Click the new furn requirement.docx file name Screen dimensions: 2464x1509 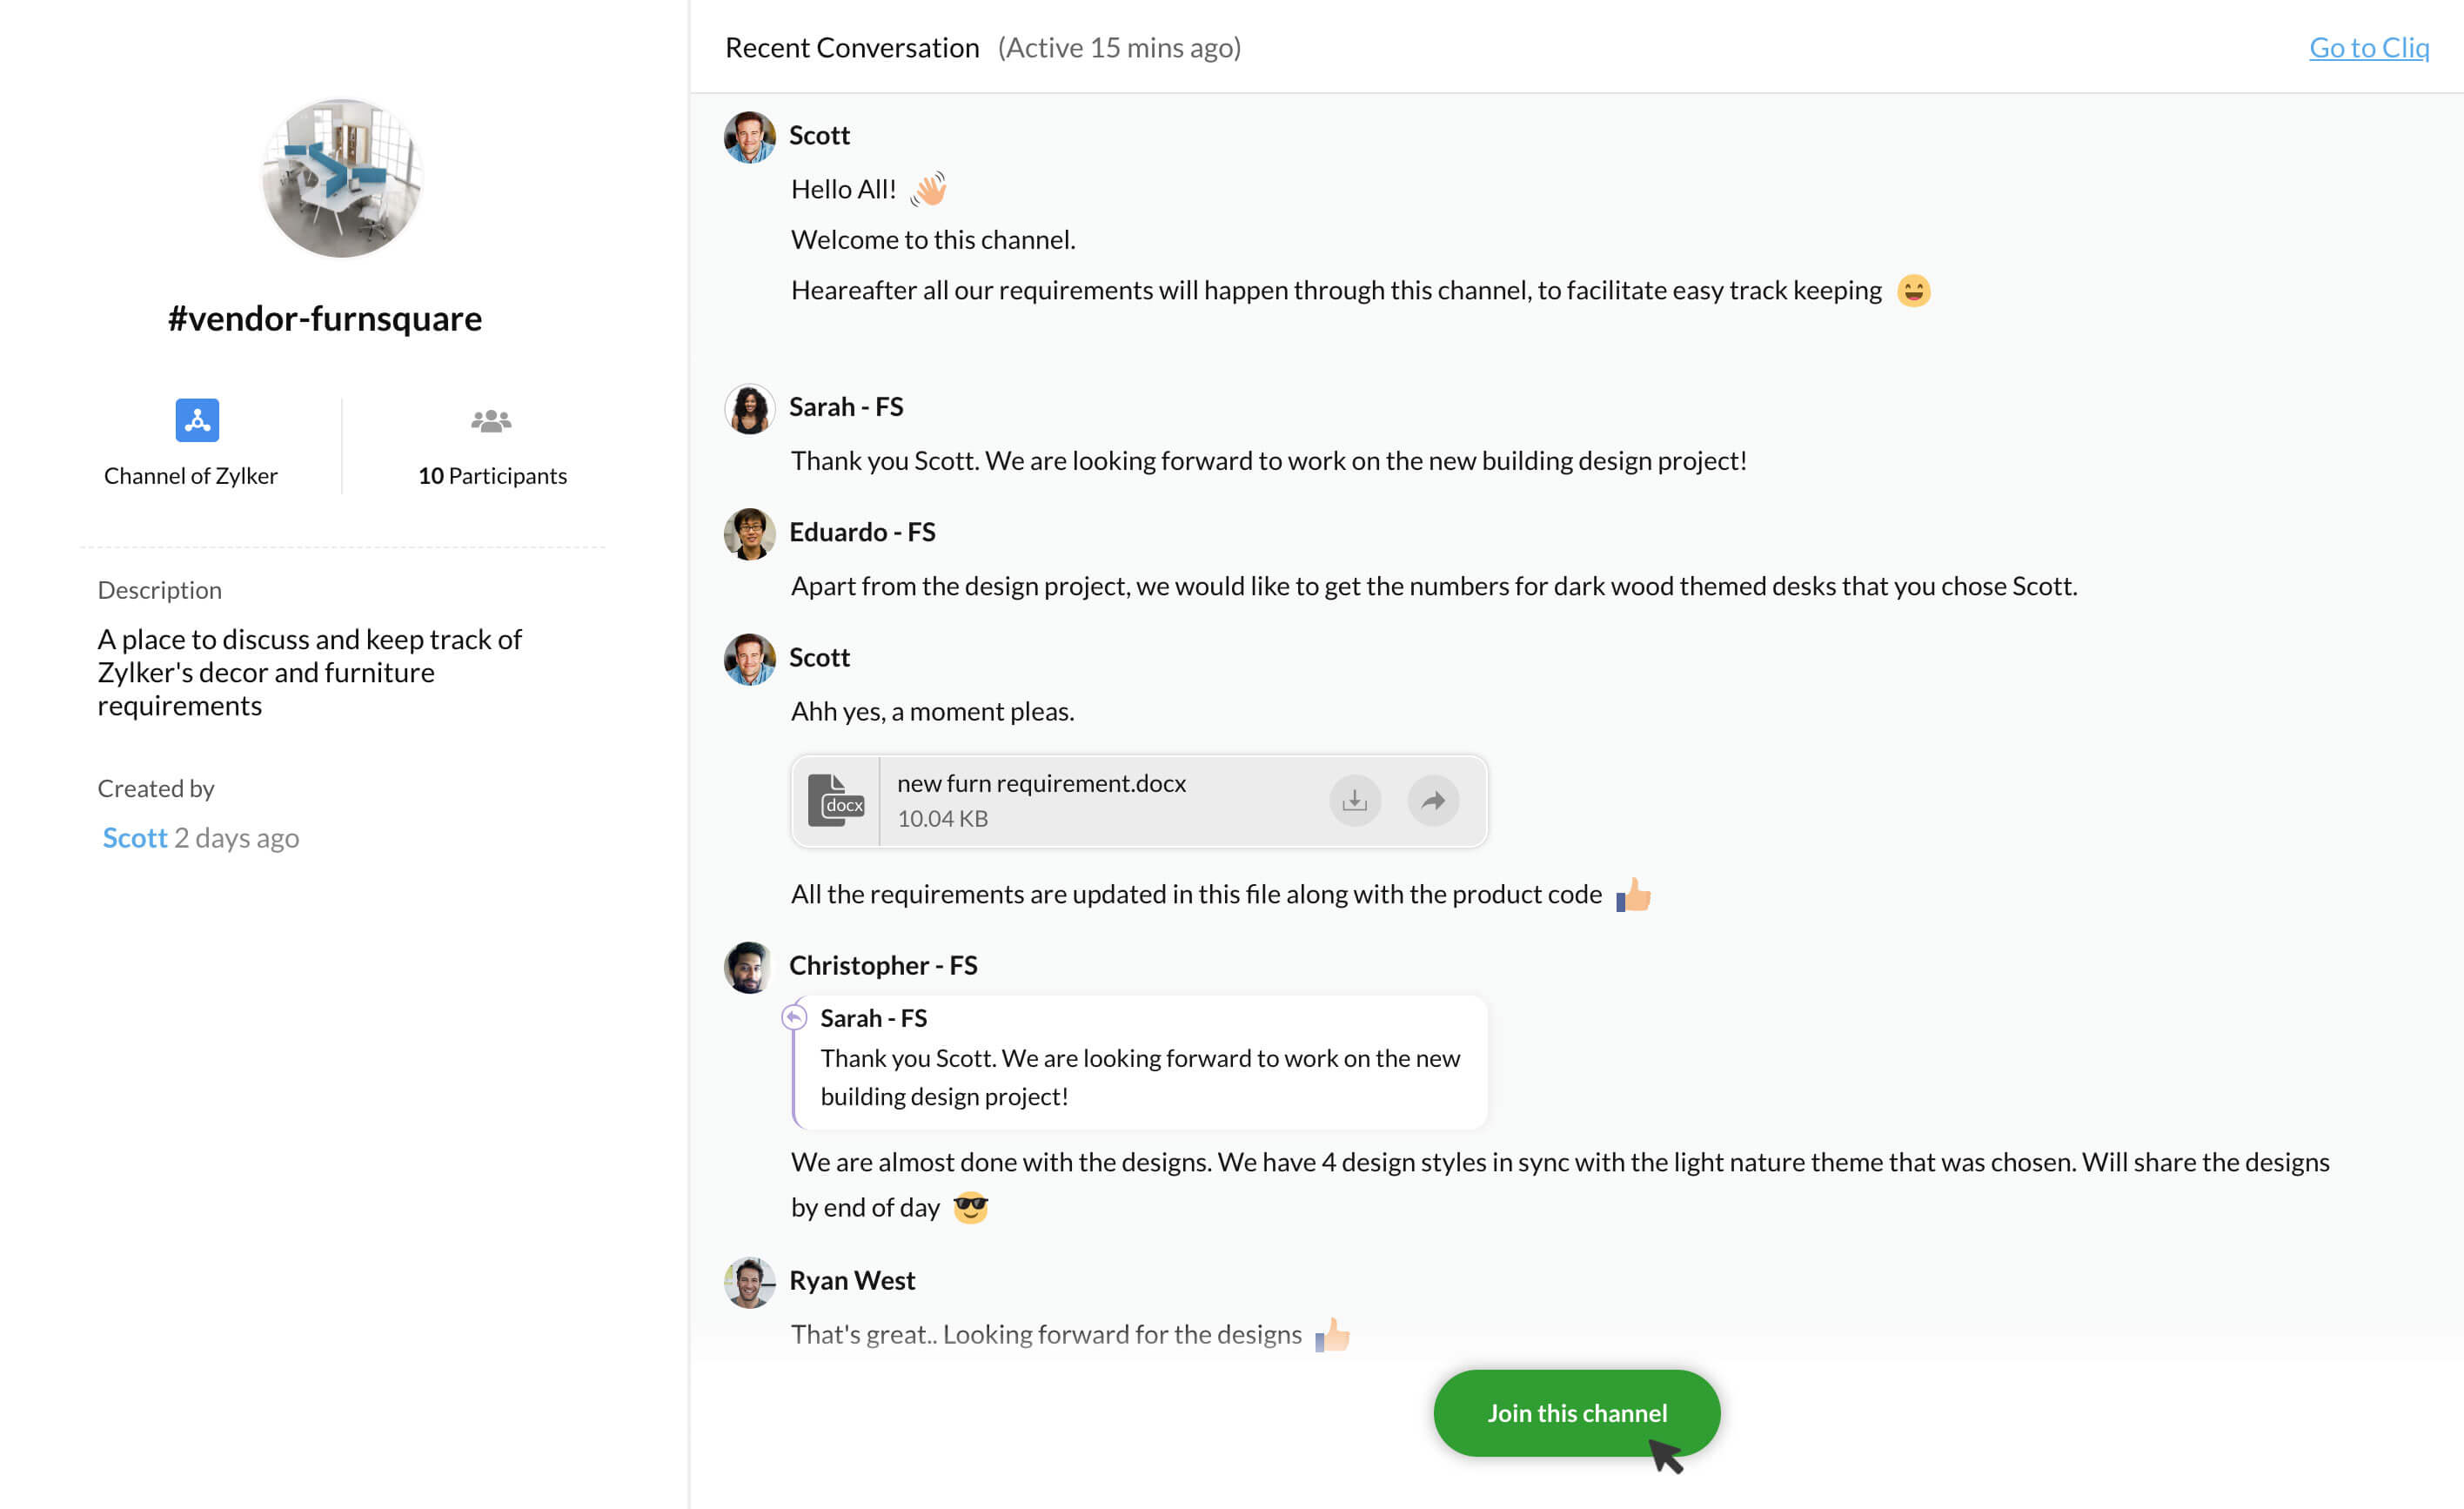tap(1041, 783)
